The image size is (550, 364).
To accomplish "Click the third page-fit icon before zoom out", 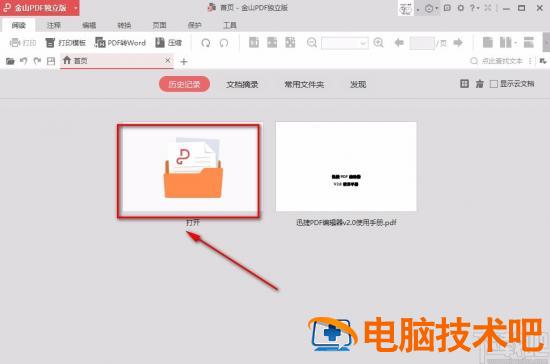I will (290, 42).
